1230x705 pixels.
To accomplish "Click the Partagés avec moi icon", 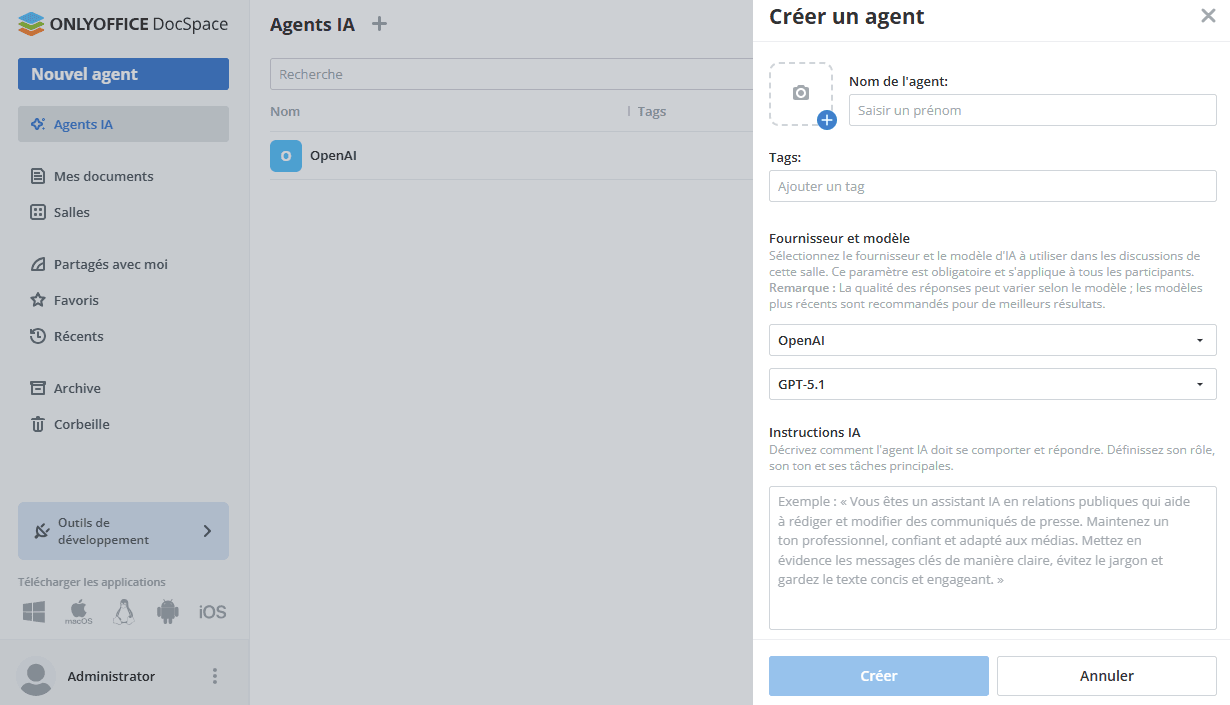I will pyautogui.click(x=35, y=264).
